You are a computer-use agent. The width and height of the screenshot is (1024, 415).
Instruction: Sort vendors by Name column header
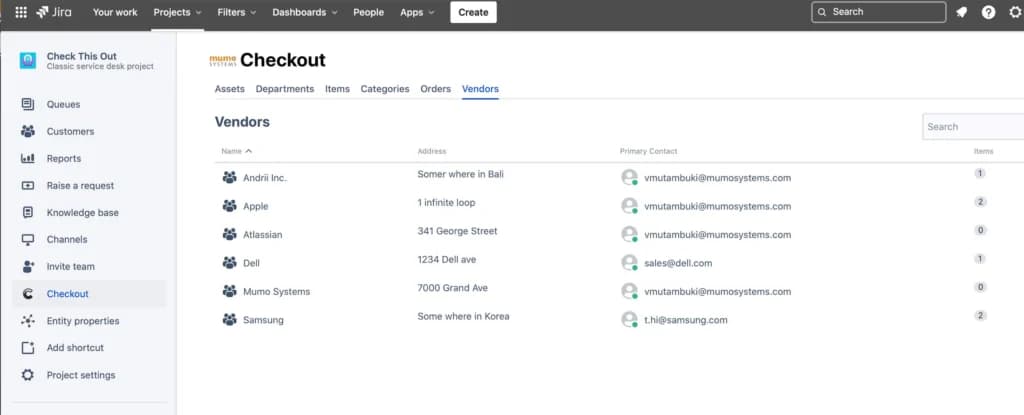tap(236, 151)
